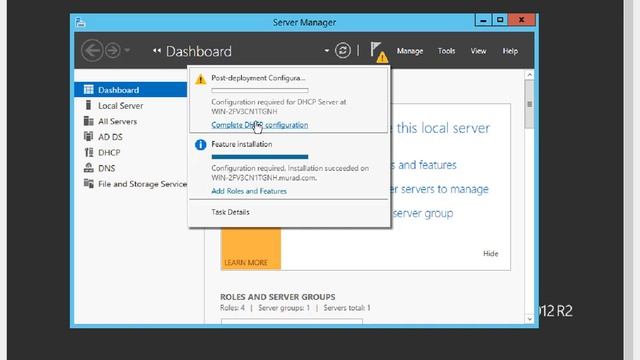Open Task Details in notification popup
Viewport: 640px width, 360px height.
tap(230, 212)
